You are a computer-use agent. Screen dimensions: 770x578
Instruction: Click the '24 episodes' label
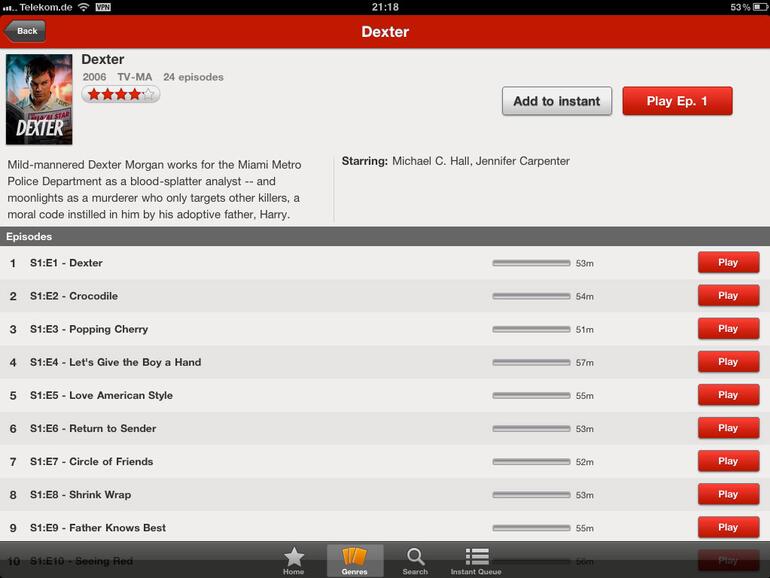(x=193, y=77)
